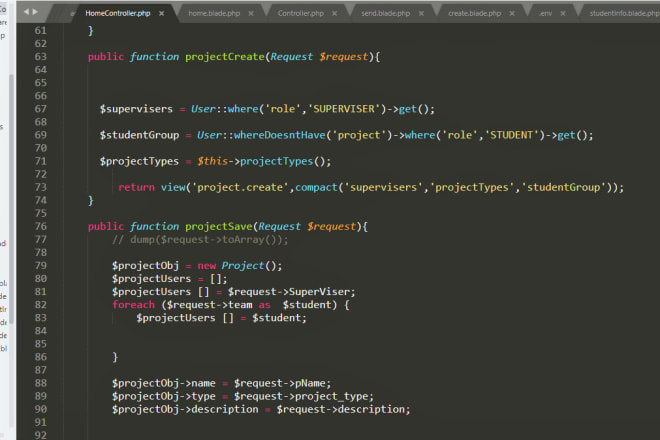The width and height of the screenshot is (660, 440).
Task: Click $projectObj->description on line 90
Action: [x=185, y=409]
